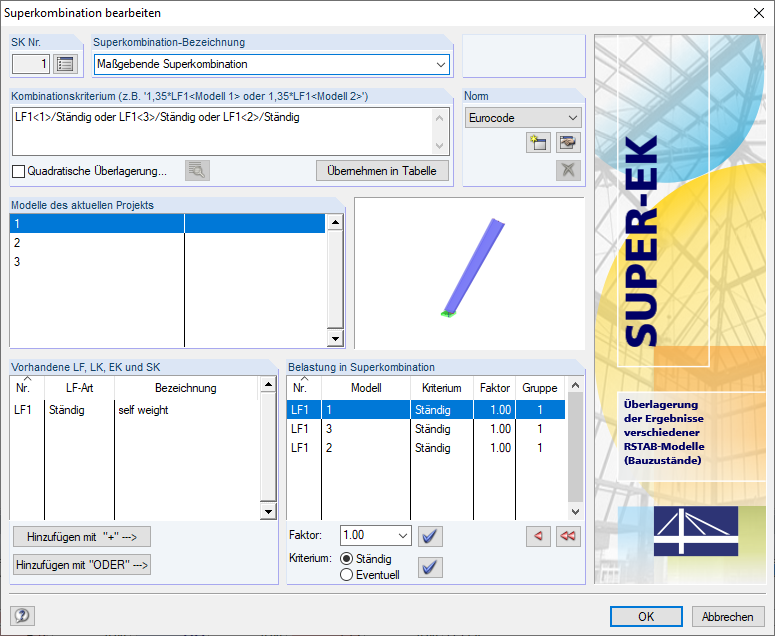This screenshot has height=636, width=775.
Task: Select the Eventuell criterion radio button
Action: [346, 575]
